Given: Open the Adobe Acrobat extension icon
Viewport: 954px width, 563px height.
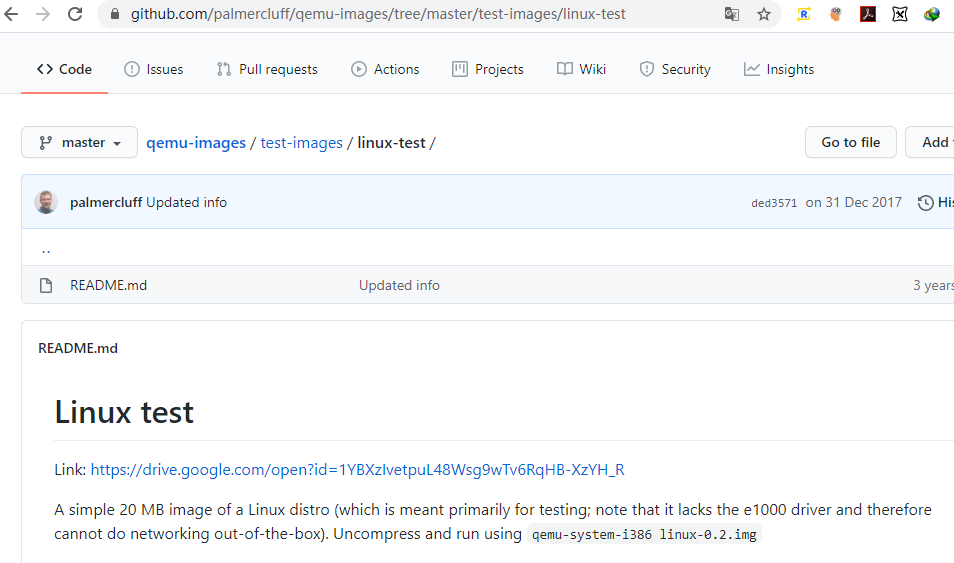Looking at the screenshot, I should pyautogui.click(x=868, y=14).
